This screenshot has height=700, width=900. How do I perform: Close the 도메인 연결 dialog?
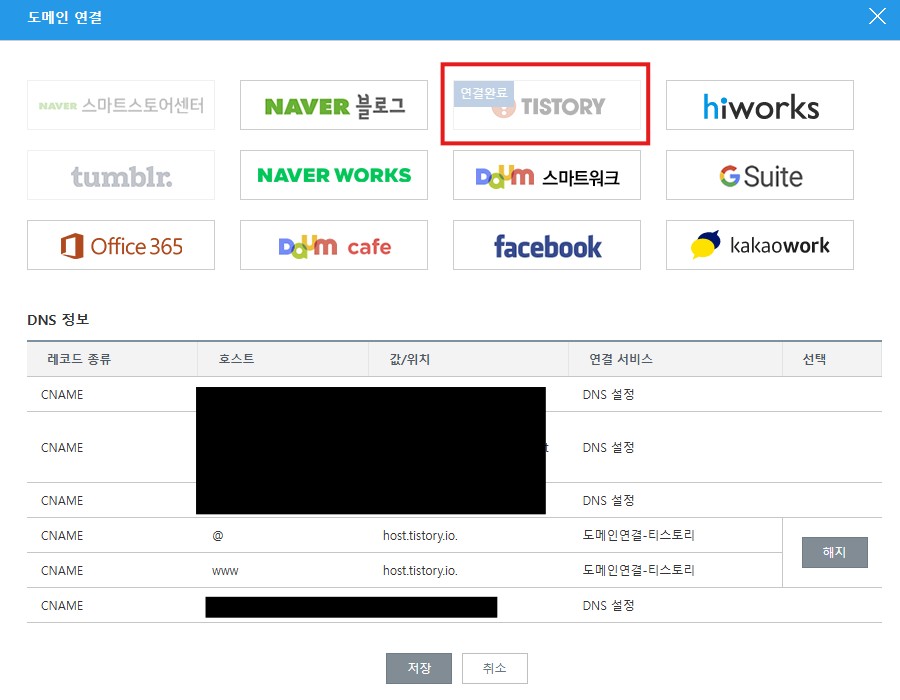(877, 16)
